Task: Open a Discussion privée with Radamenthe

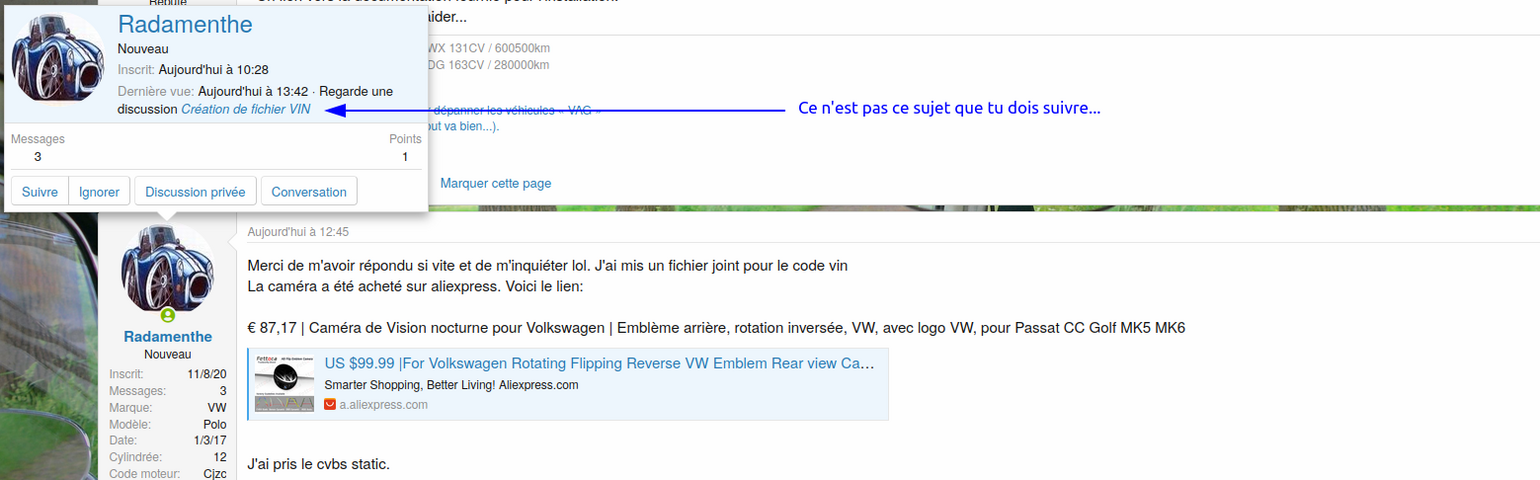Action: pos(196,192)
